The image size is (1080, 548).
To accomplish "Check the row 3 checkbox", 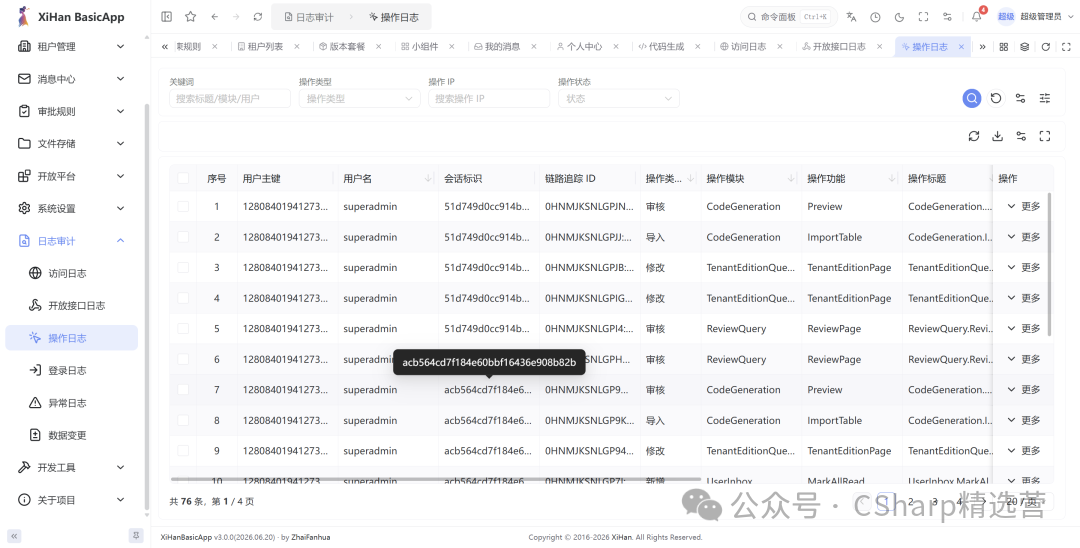I will pos(183,268).
